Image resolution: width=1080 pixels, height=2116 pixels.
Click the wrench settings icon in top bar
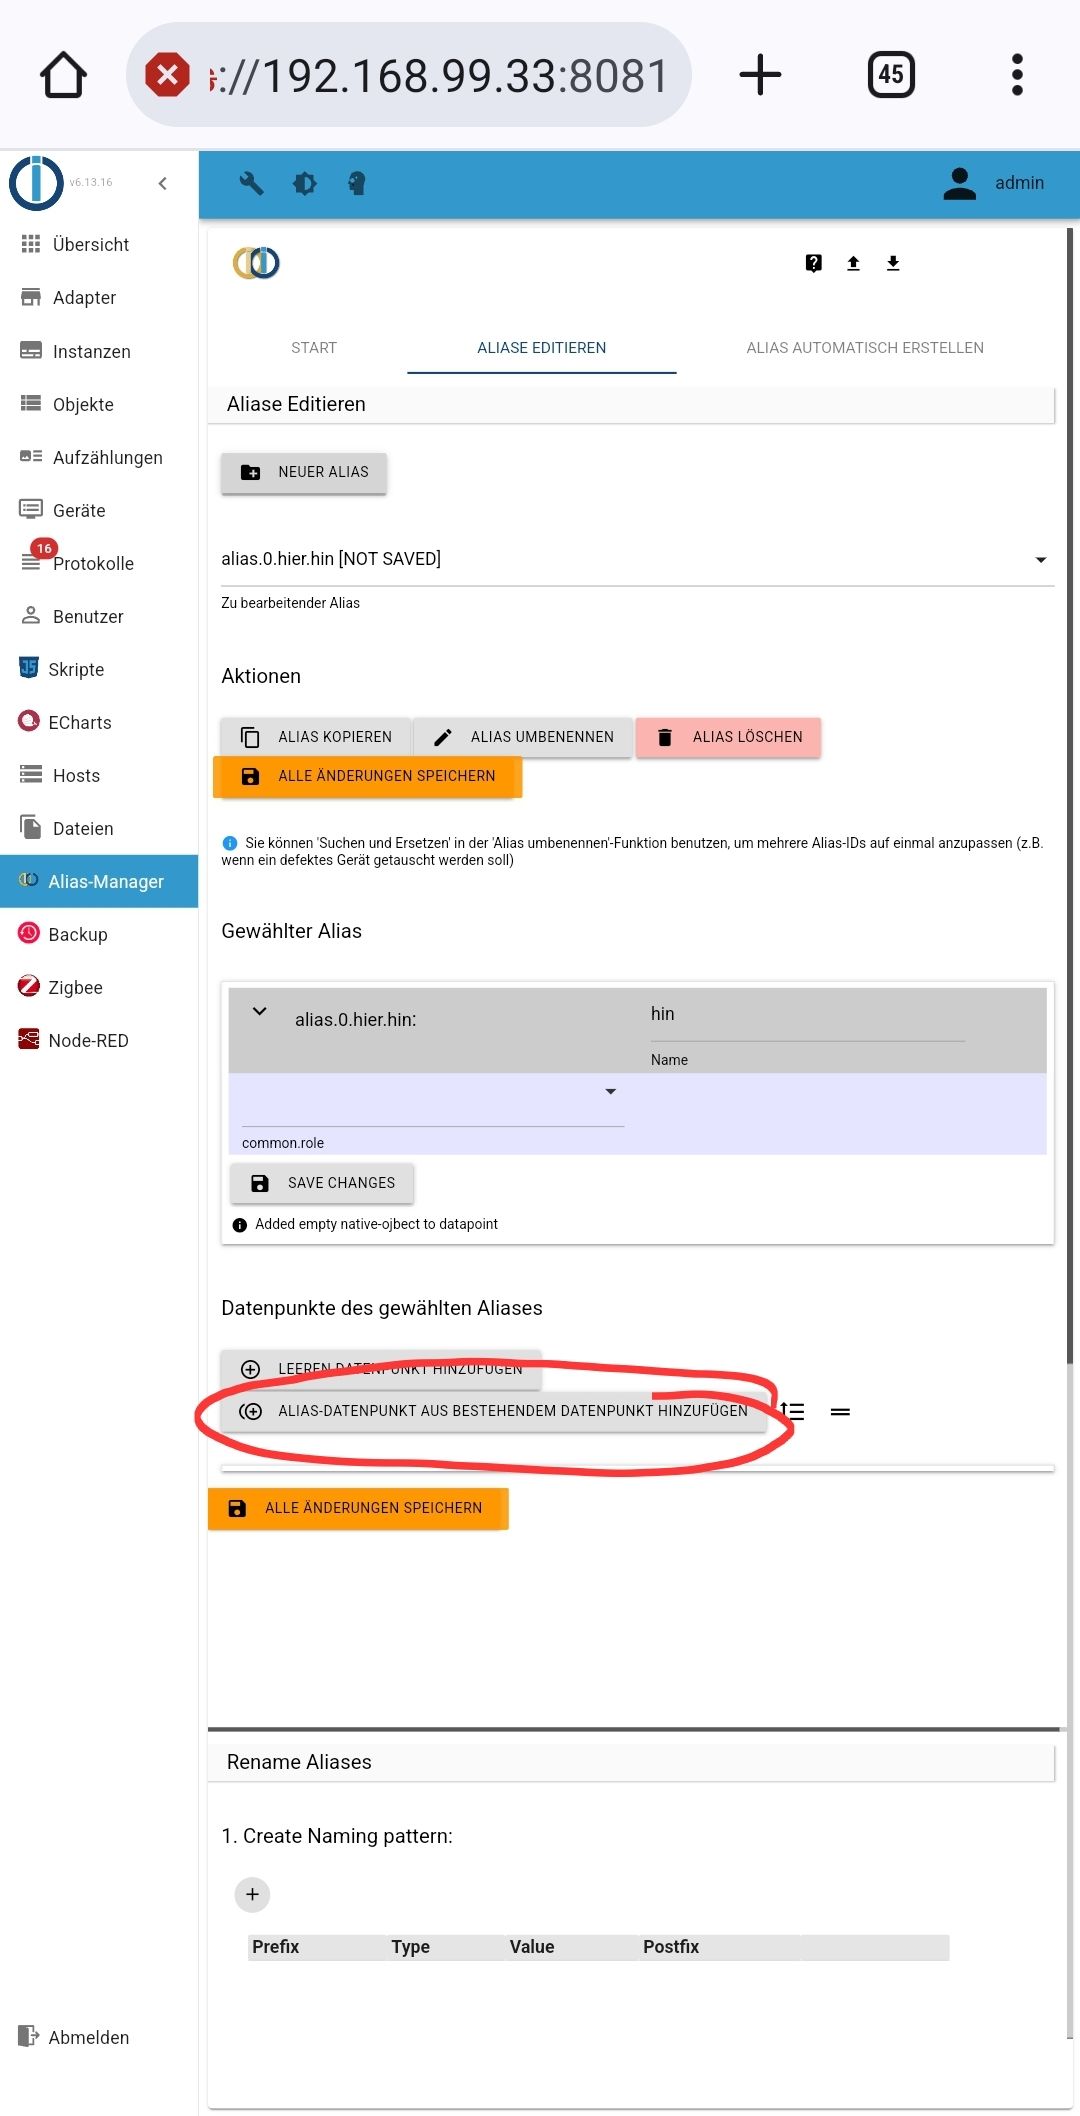tap(251, 183)
